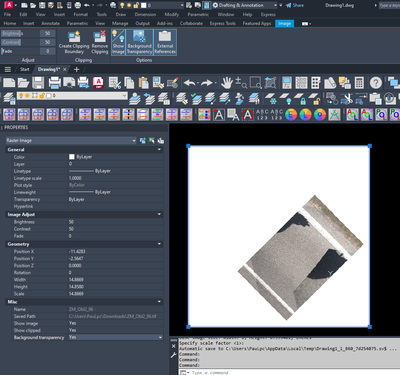Collapse the Image Adjust section
This screenshot has width=400, height=375.
point(159,214)
